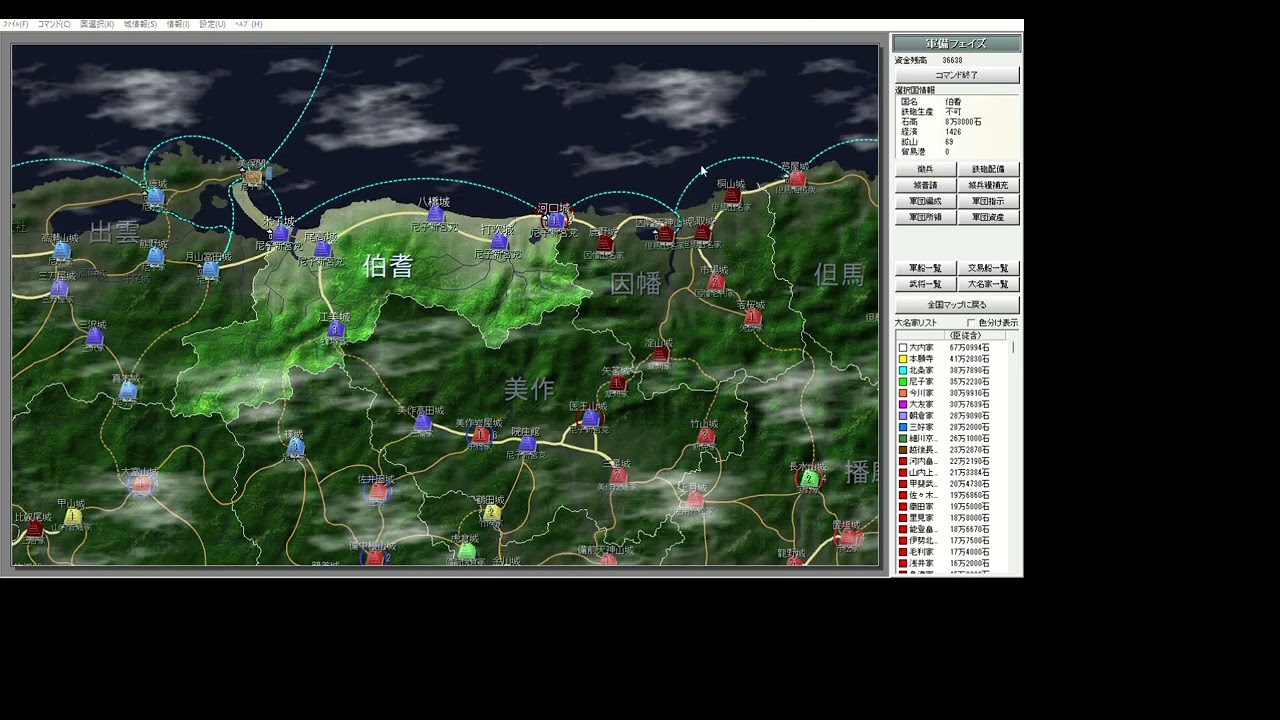Select the 大富山城 castle icon
Screen dimensions: 1280x720
[142, 485]
